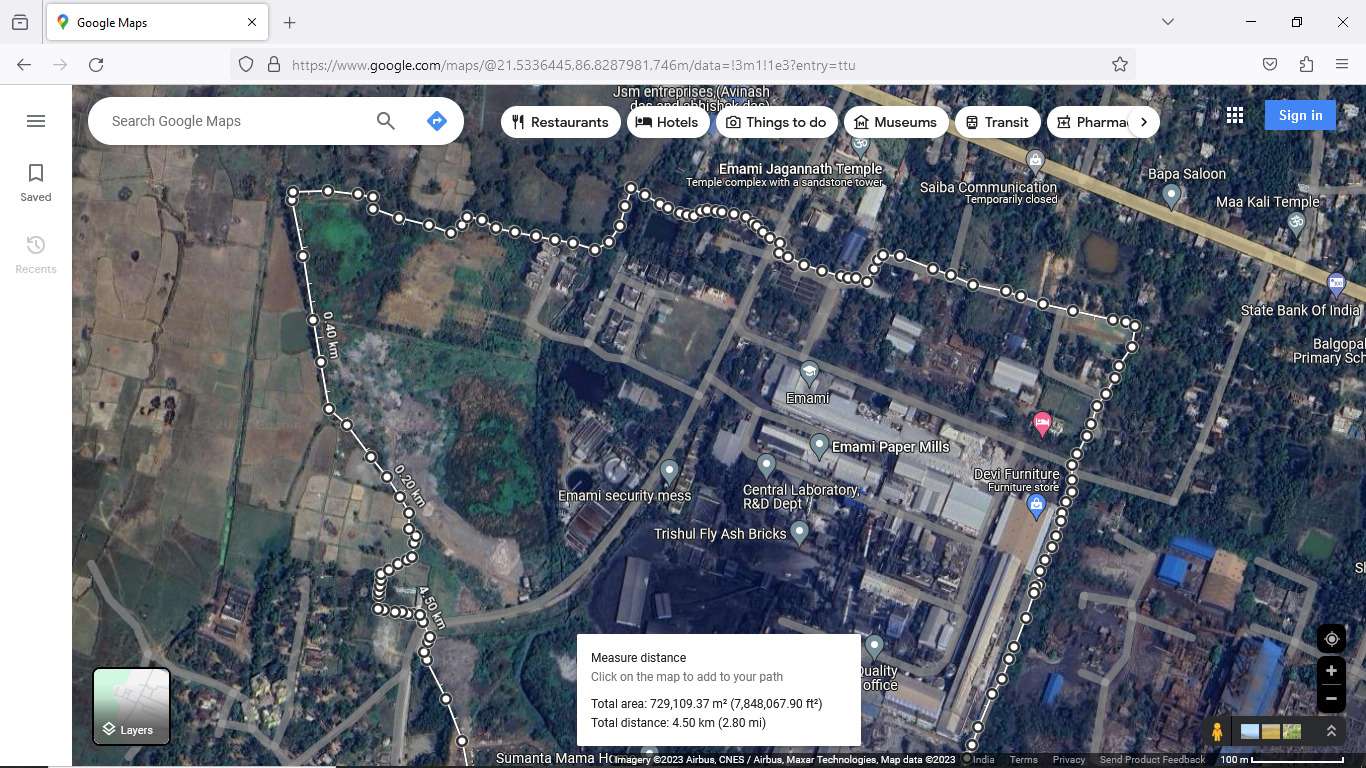Click the Total distance 4.50 km text
This screenshot has width=1366, height=768.
point(678,723)
